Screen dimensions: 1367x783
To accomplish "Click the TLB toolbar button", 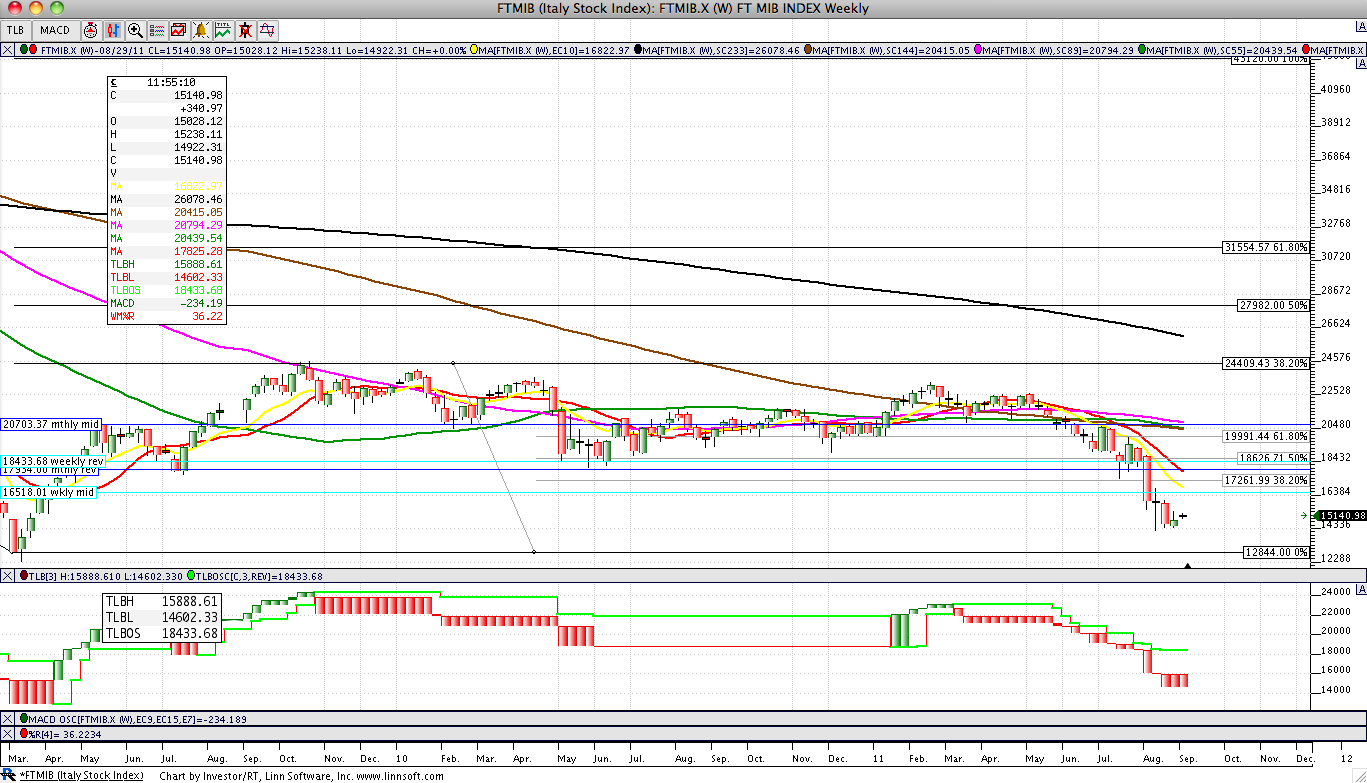I will 15,30.
